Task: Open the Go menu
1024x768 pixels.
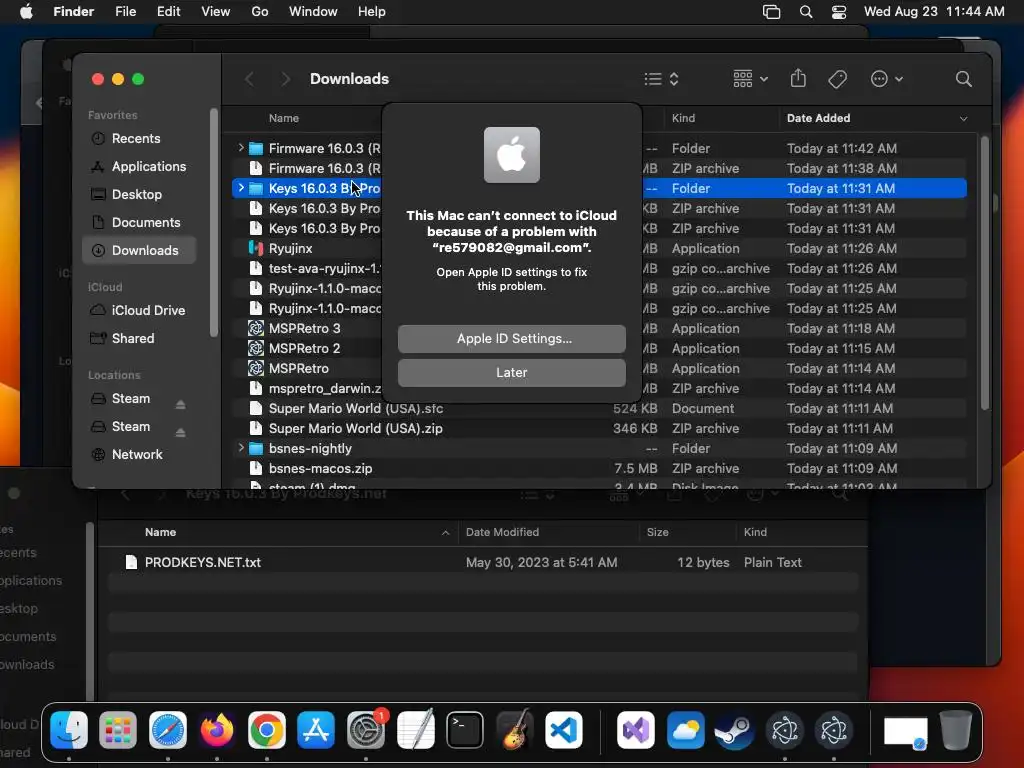Action: click(259, 12)
